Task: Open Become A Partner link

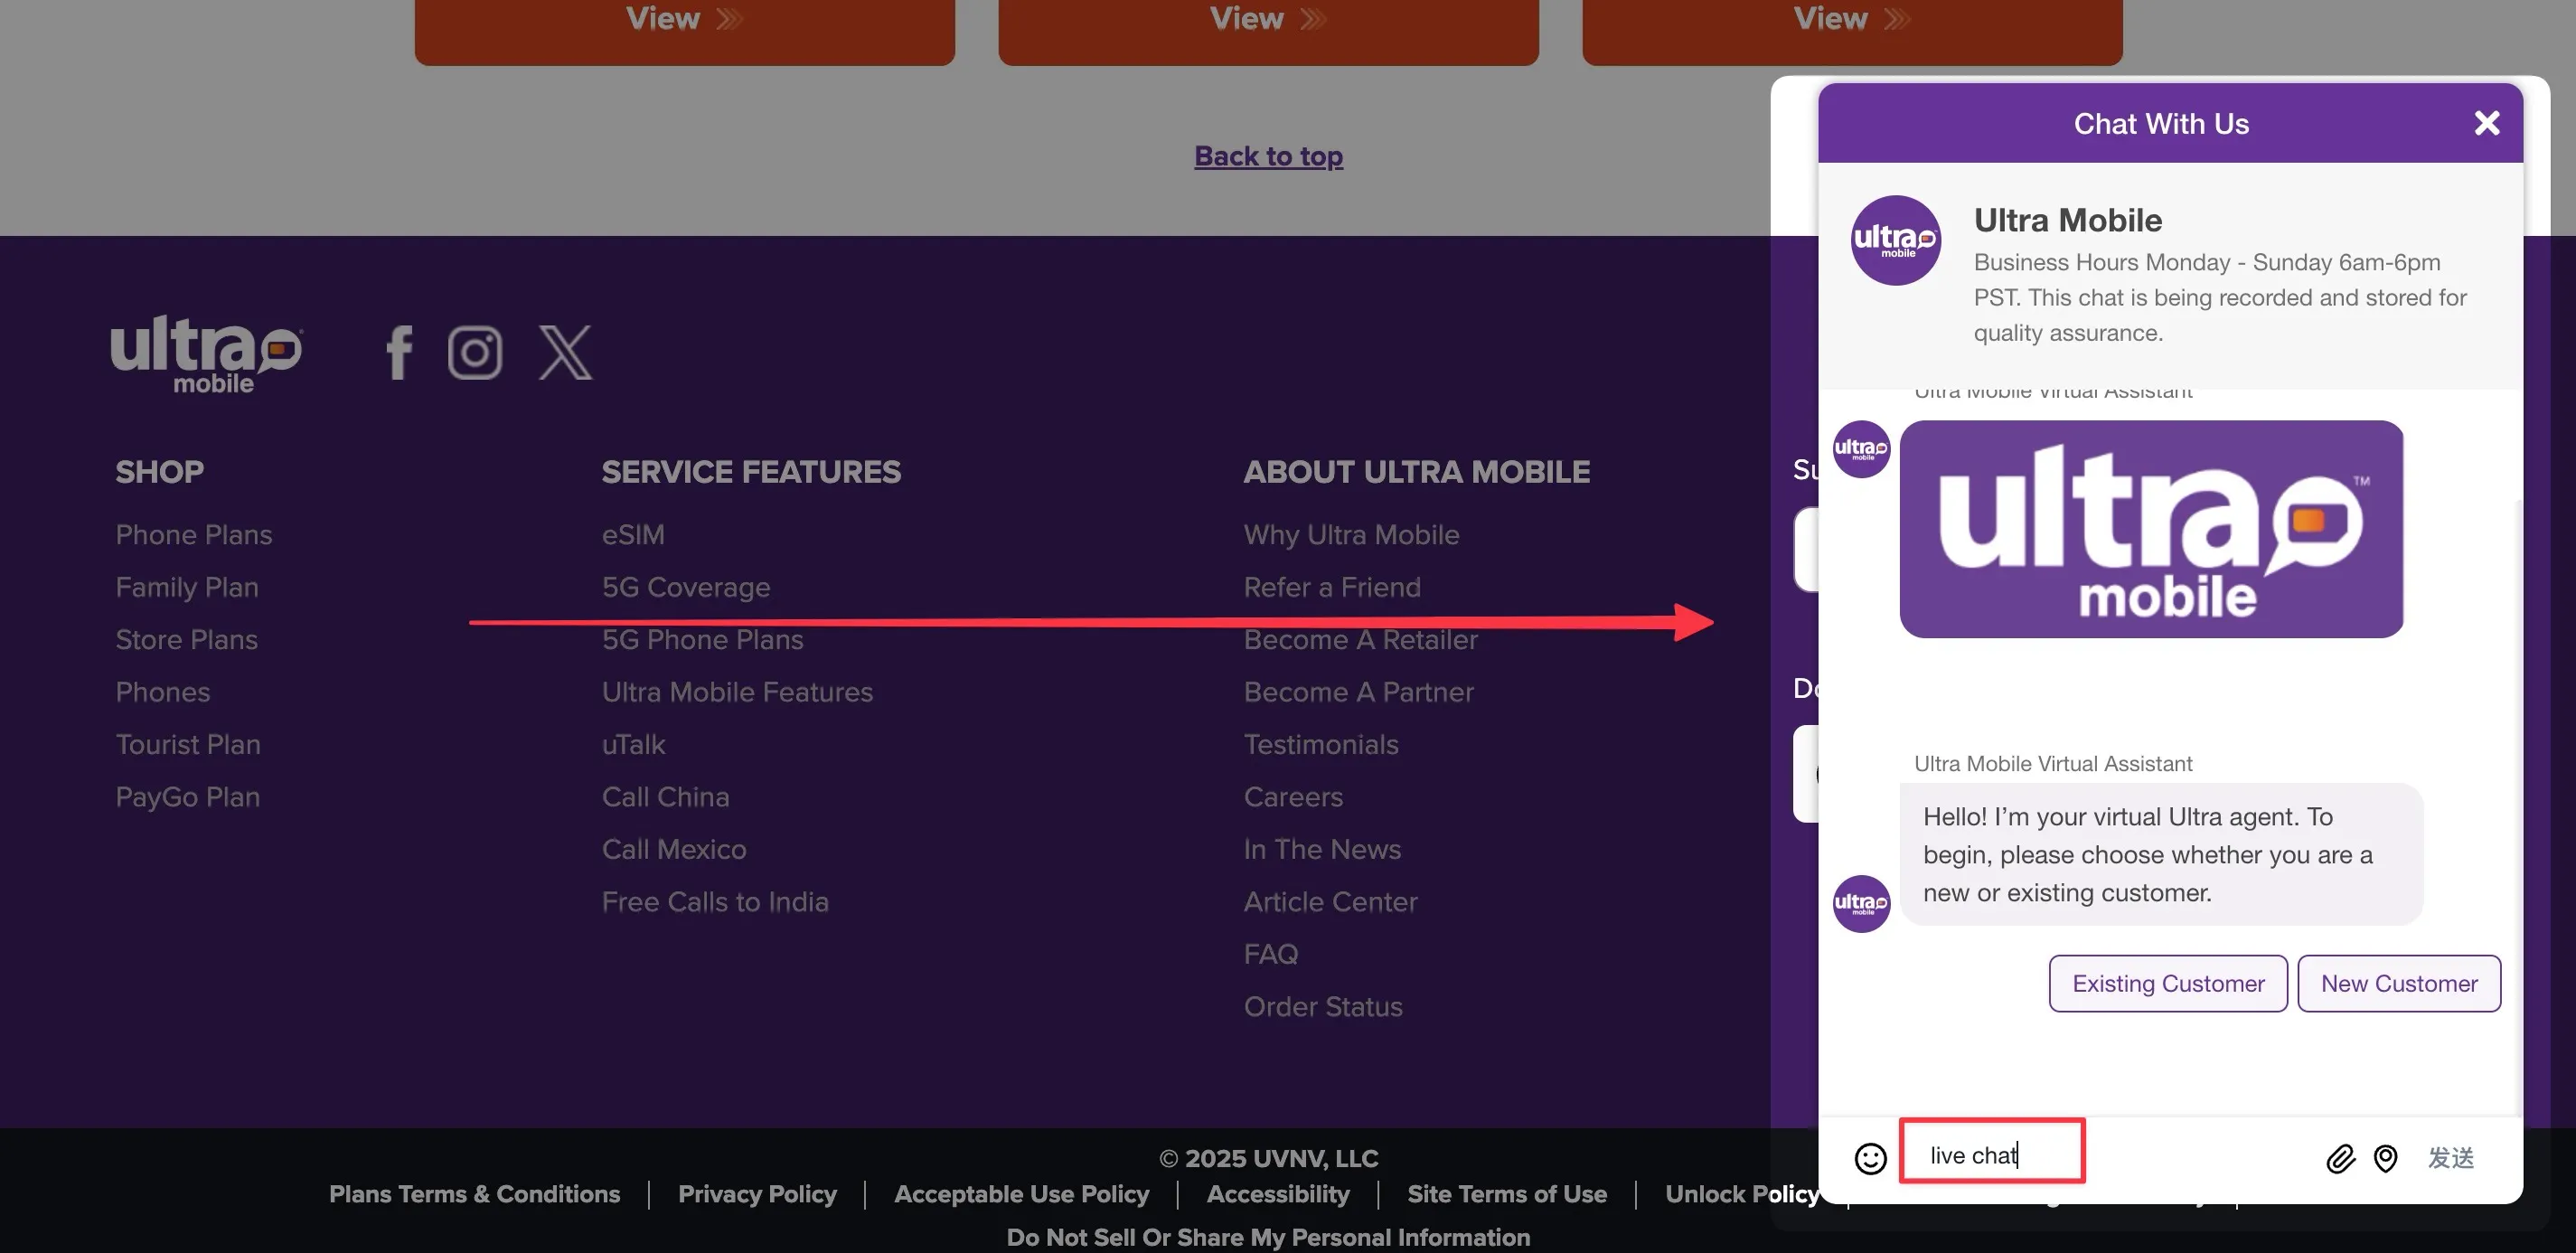Action: tap(1359, 692)
